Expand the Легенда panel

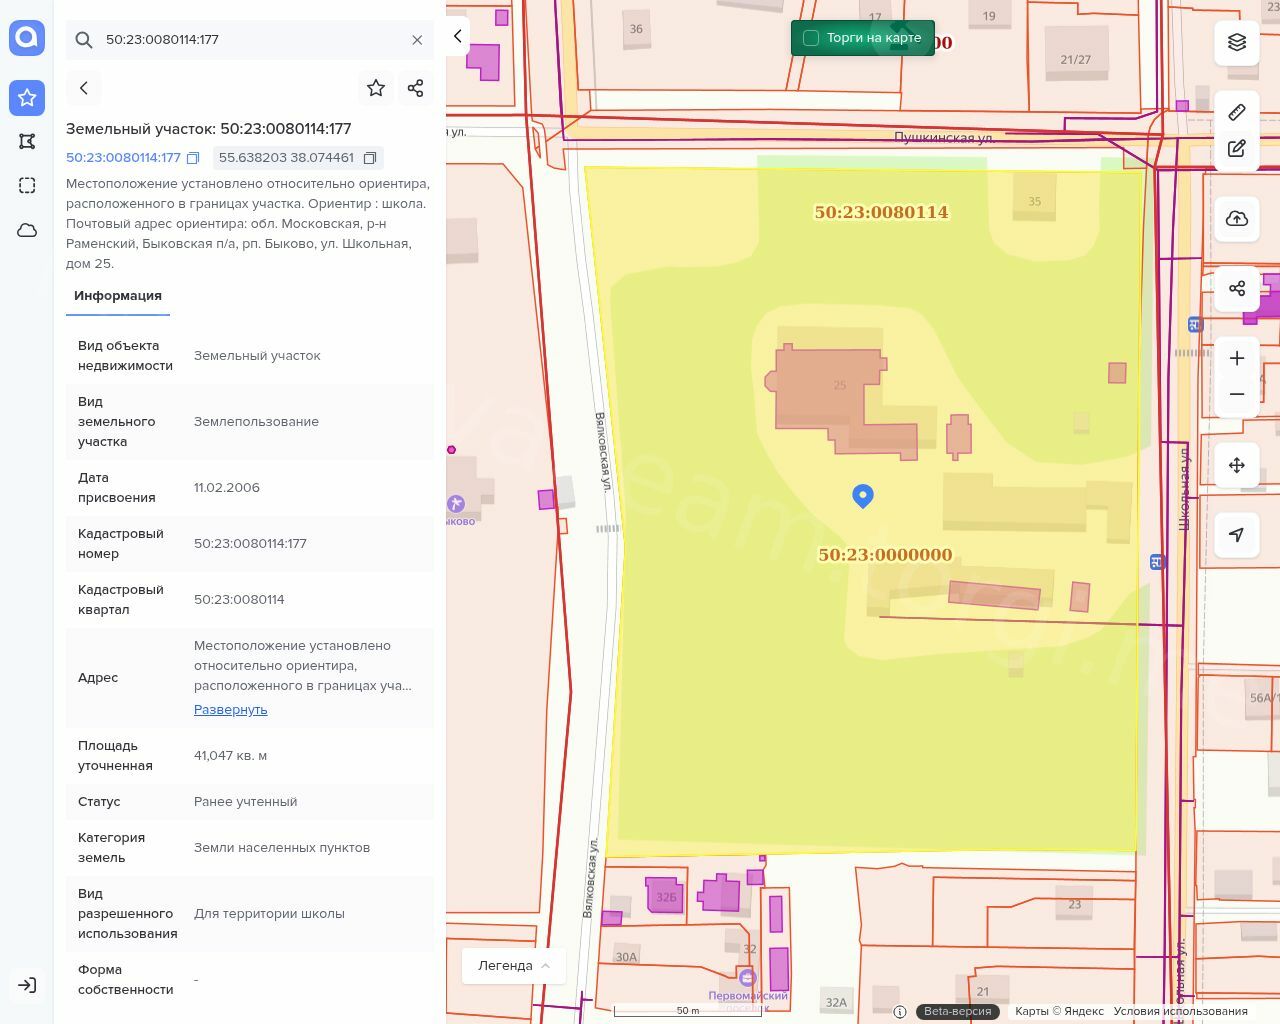(x=514, y=965)
